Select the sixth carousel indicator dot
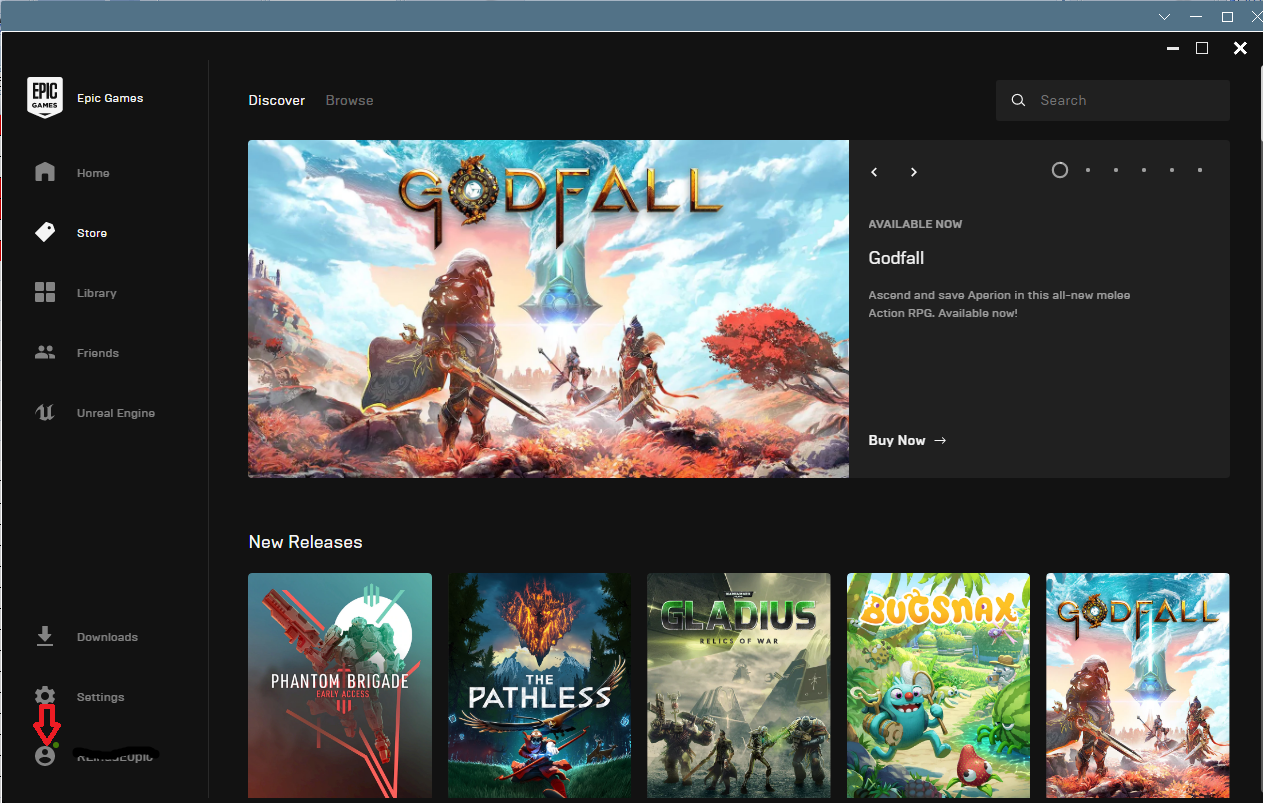The width and height of the screenshot is (1263, 803). pos(1200,170)
